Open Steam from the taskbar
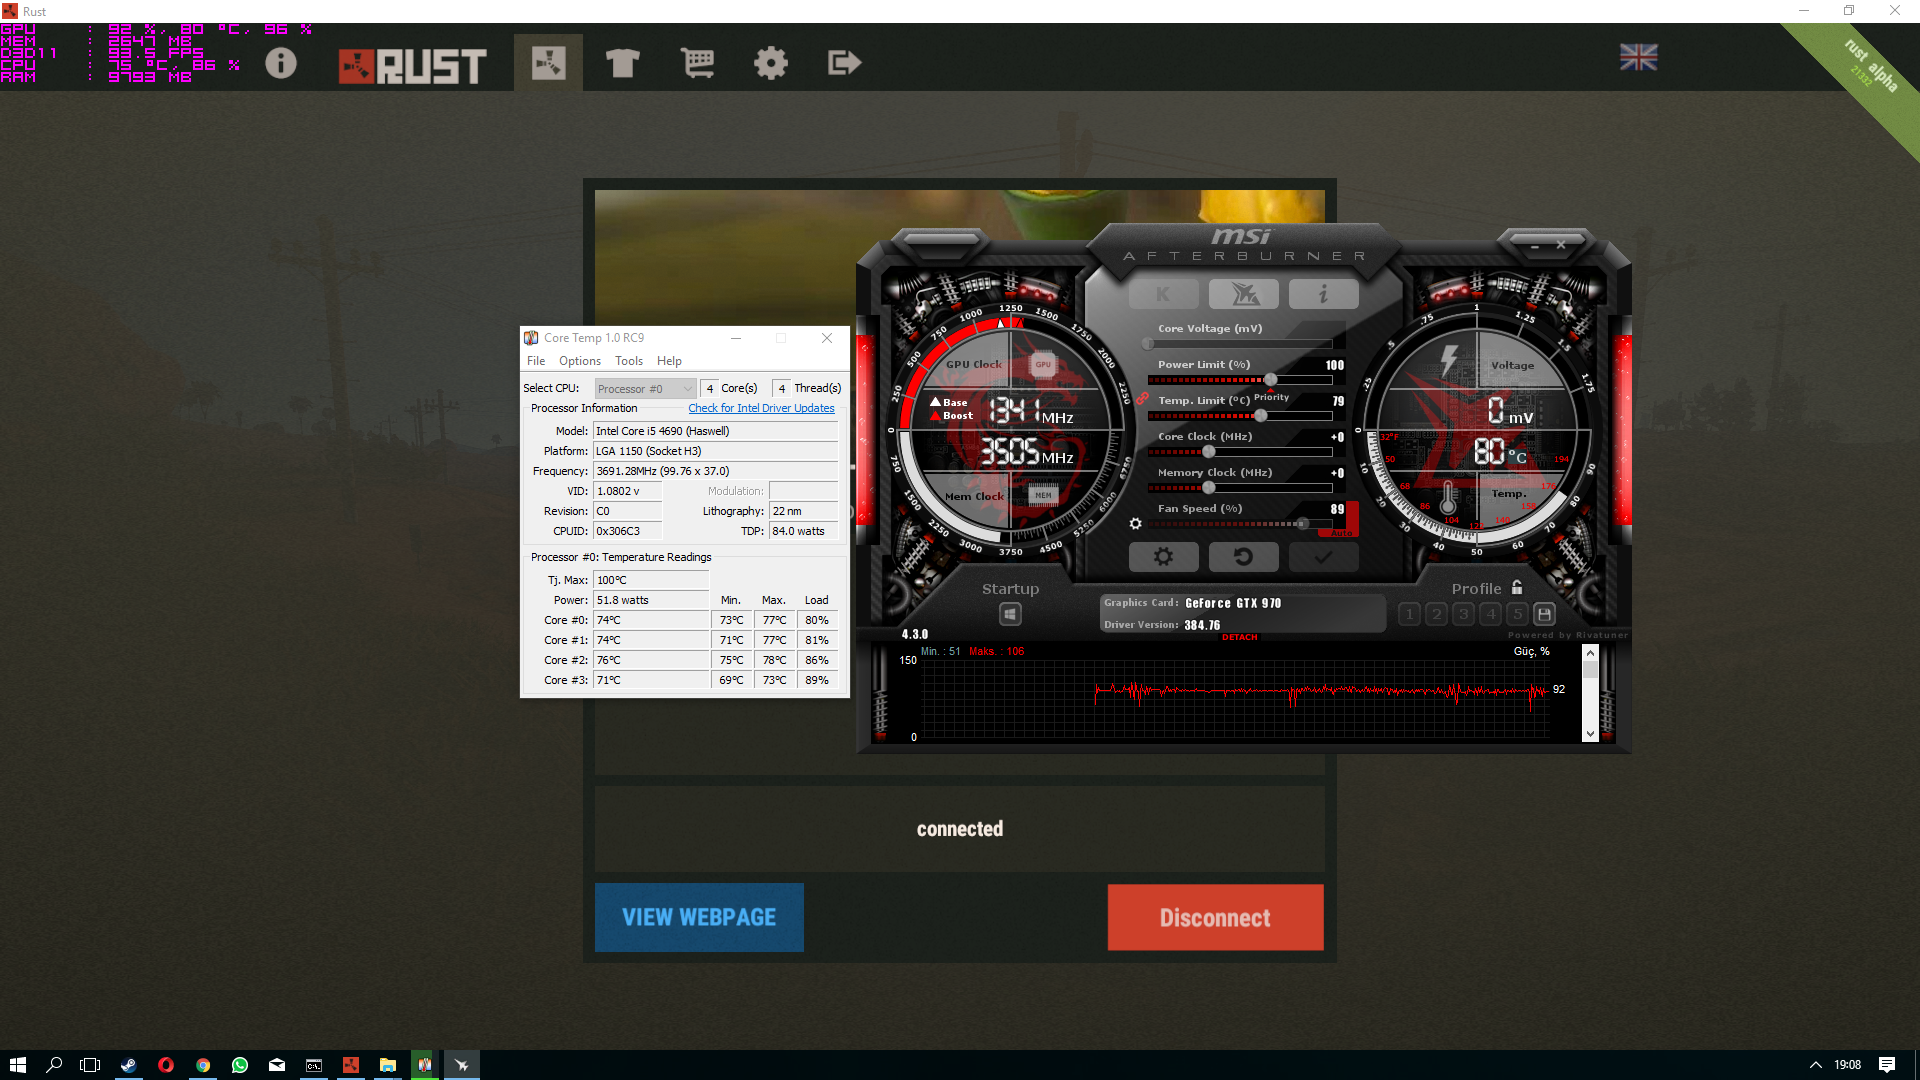This screenshot has height=1080, width=1920. tap(128, 1065)
